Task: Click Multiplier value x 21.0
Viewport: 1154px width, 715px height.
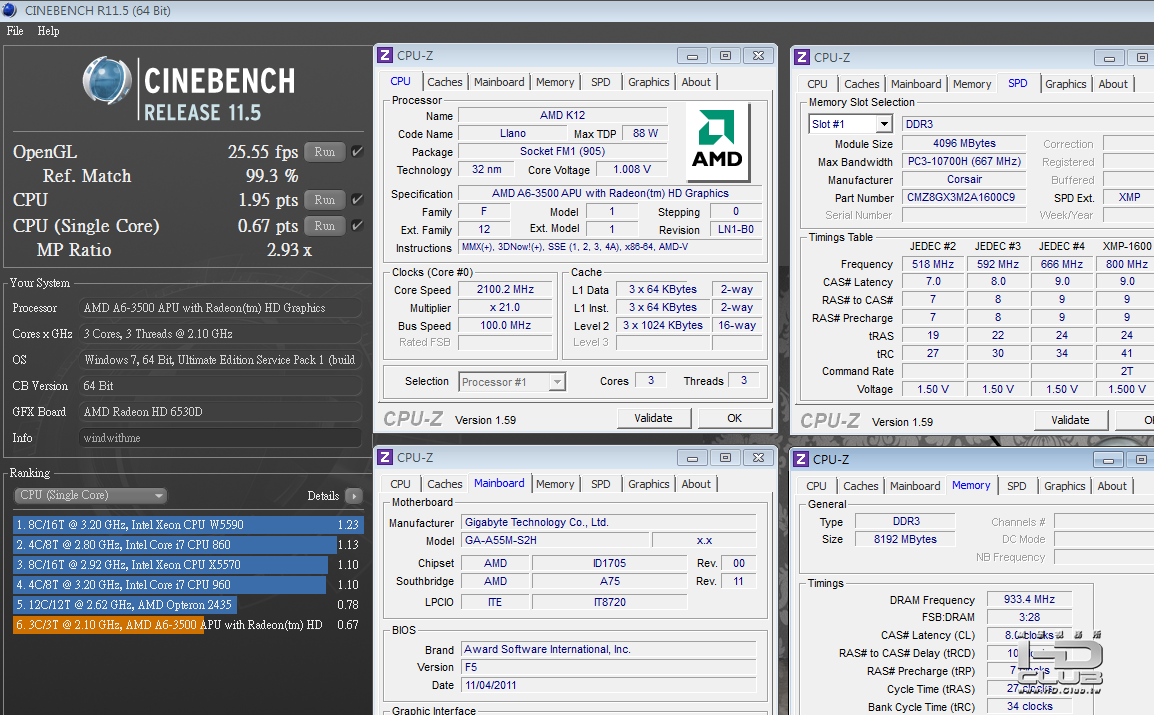Action: click(505, 307)
